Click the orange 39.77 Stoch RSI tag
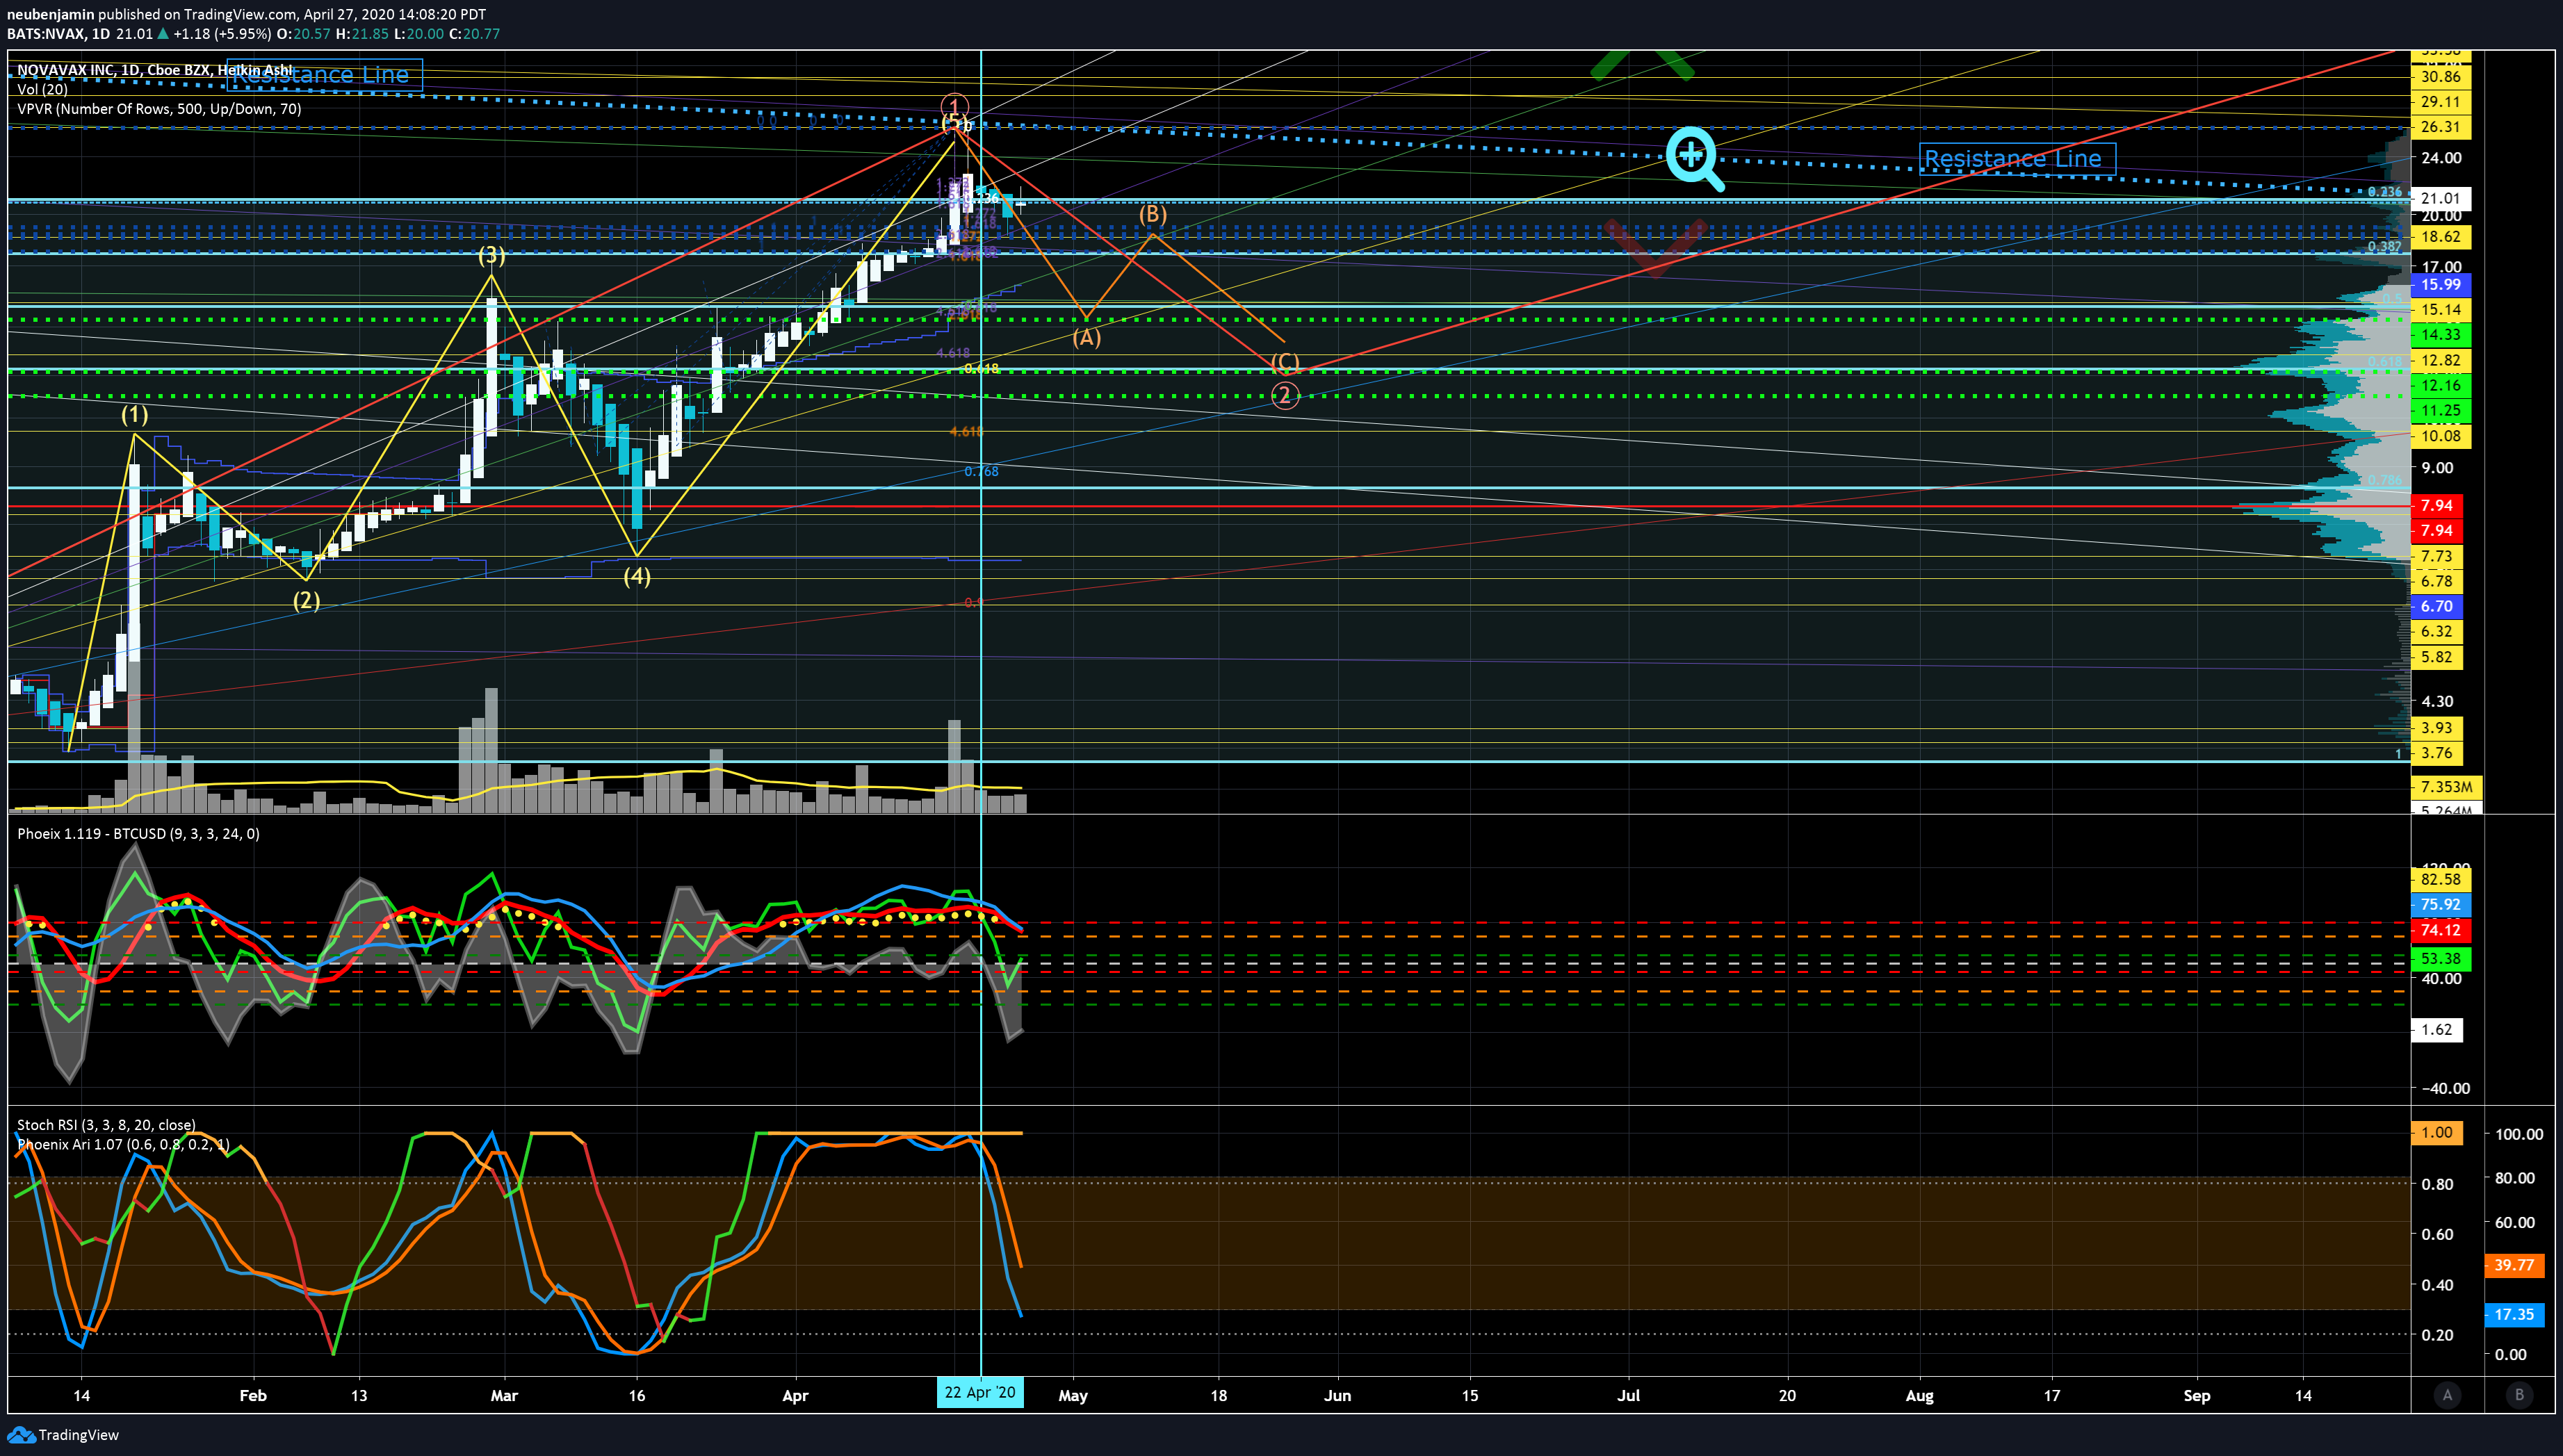 [x=2513, y=1266]
